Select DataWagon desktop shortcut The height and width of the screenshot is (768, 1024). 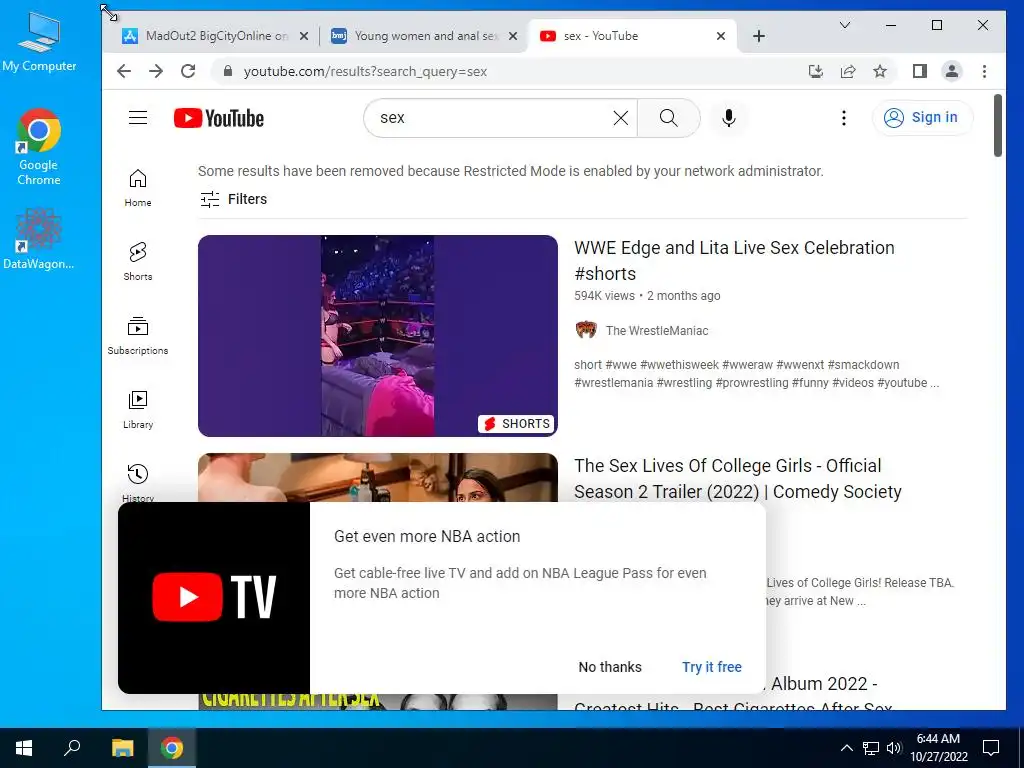(39, 239)
